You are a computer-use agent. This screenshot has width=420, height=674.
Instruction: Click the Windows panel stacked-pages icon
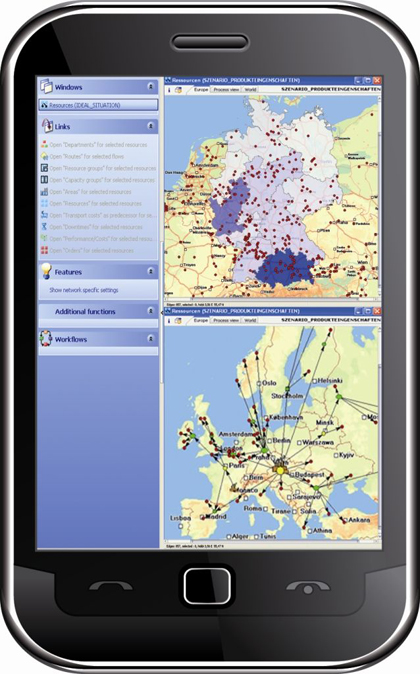(46, 86)
